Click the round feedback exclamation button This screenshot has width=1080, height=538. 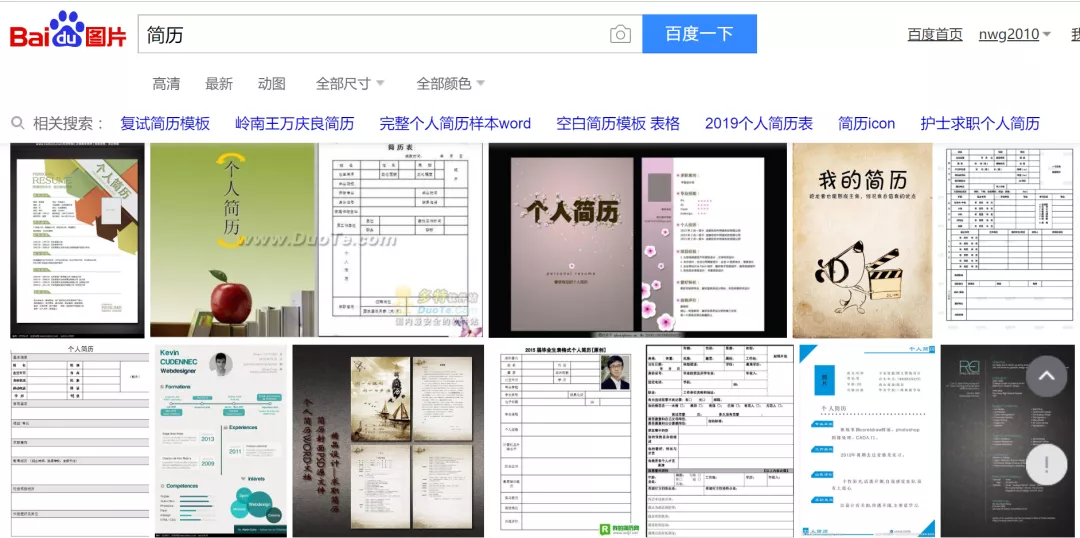tap(1046, 464)
